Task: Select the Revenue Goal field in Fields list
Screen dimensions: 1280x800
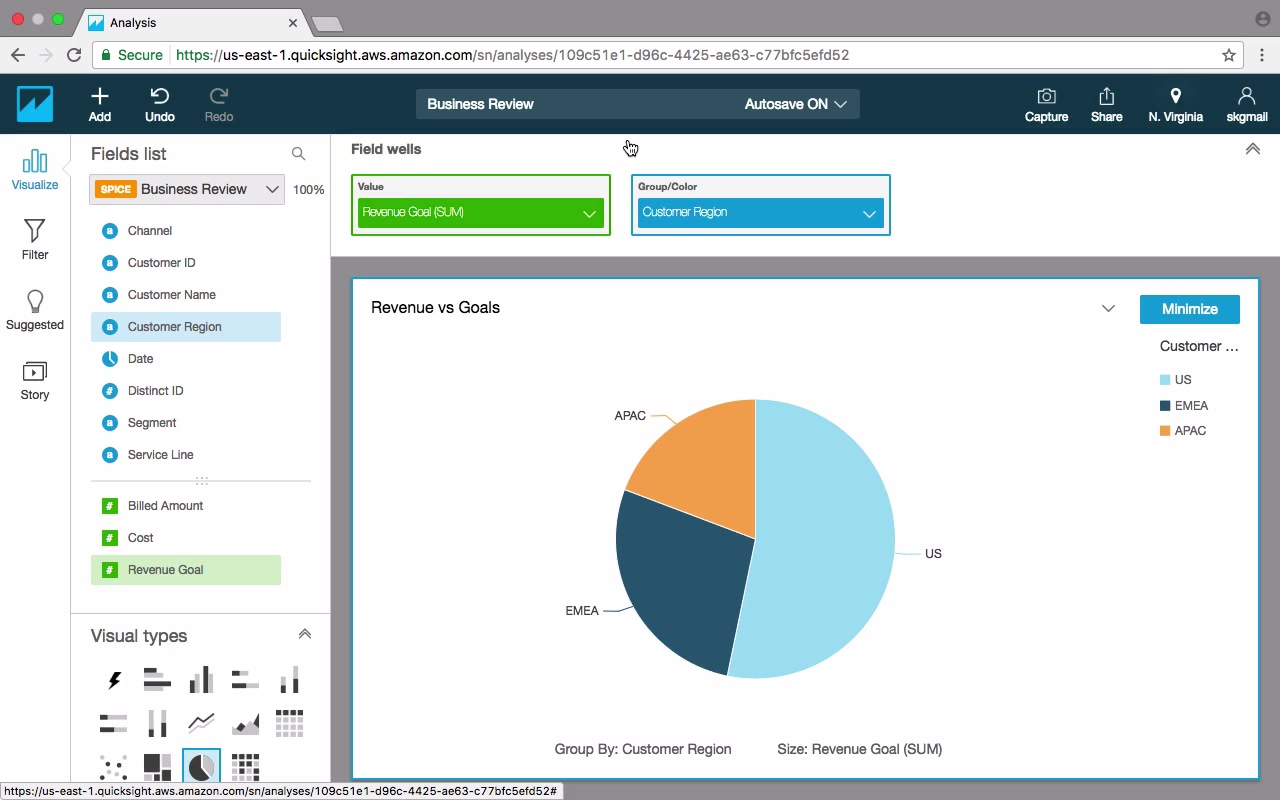Action: point(186,570)
